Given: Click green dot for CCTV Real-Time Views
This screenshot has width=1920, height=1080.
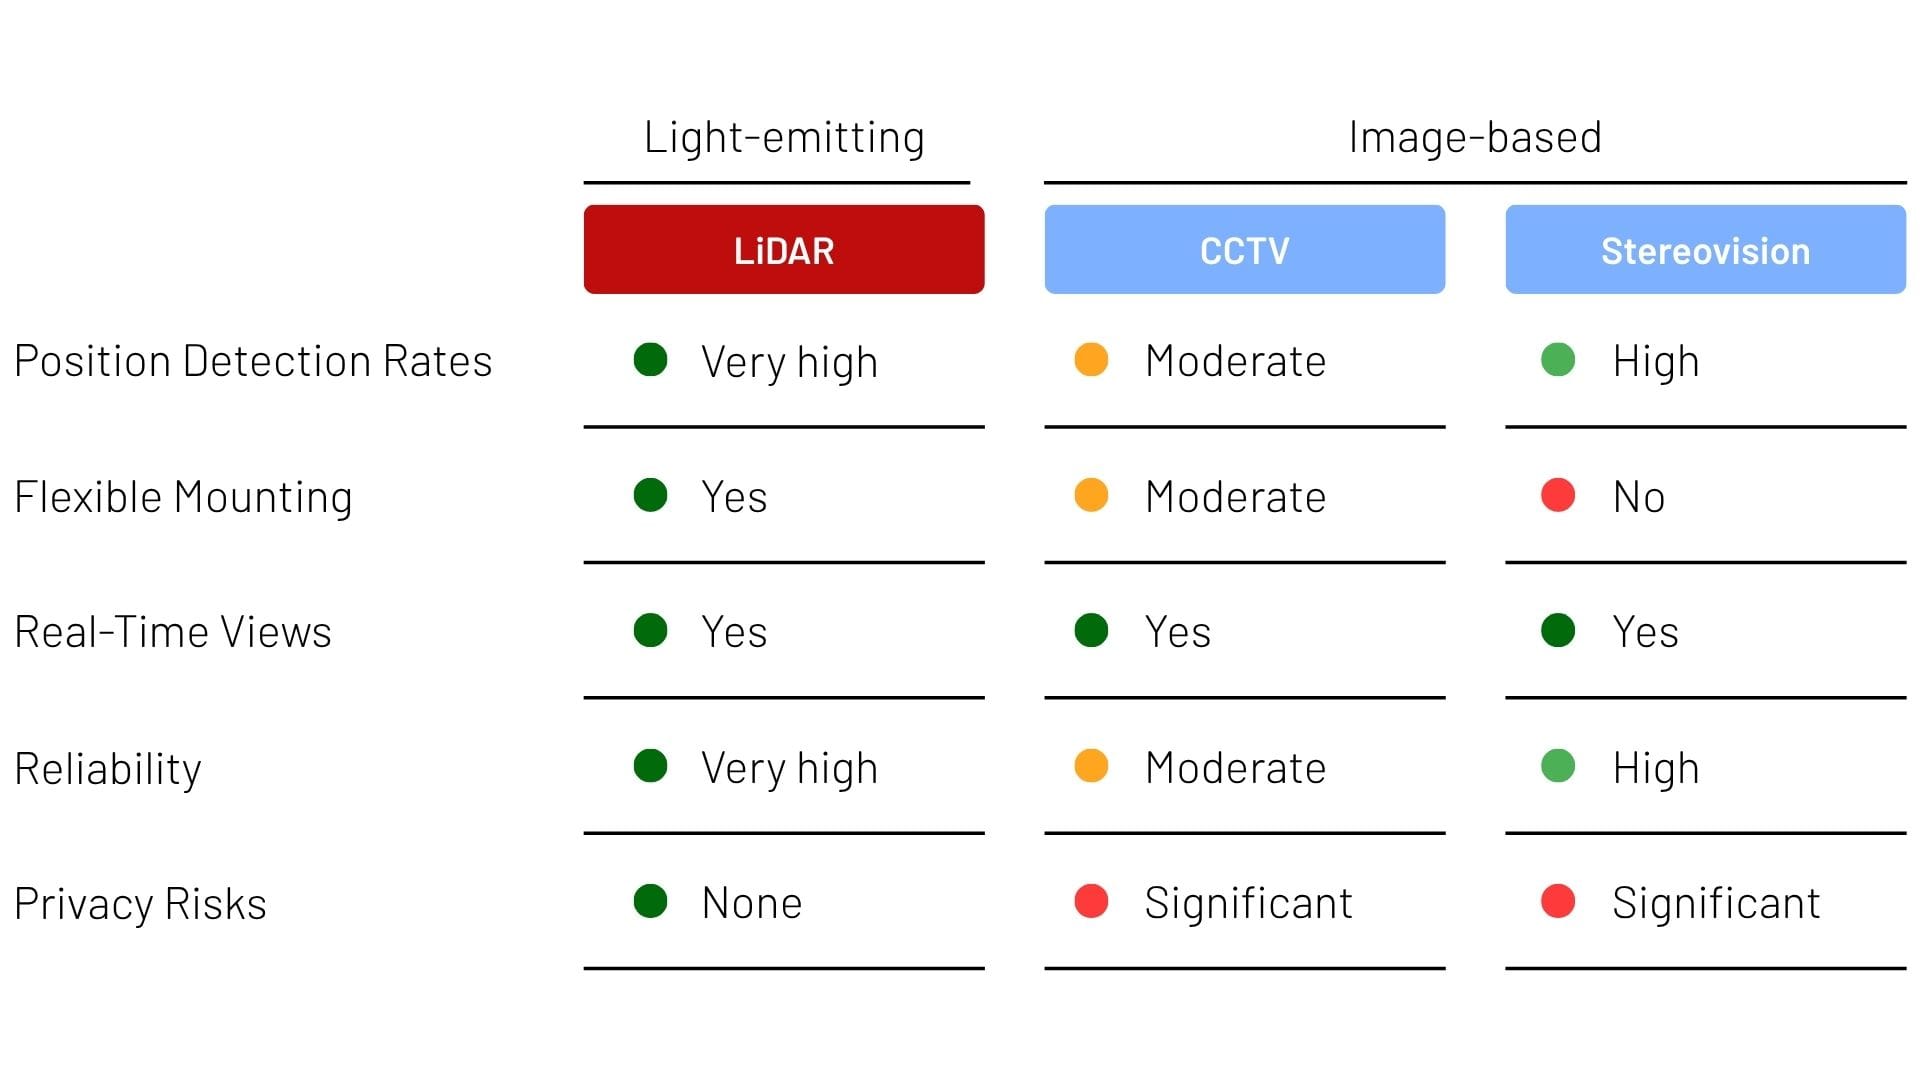Looking at the screenshot, I should click(x=1091, y=631).
